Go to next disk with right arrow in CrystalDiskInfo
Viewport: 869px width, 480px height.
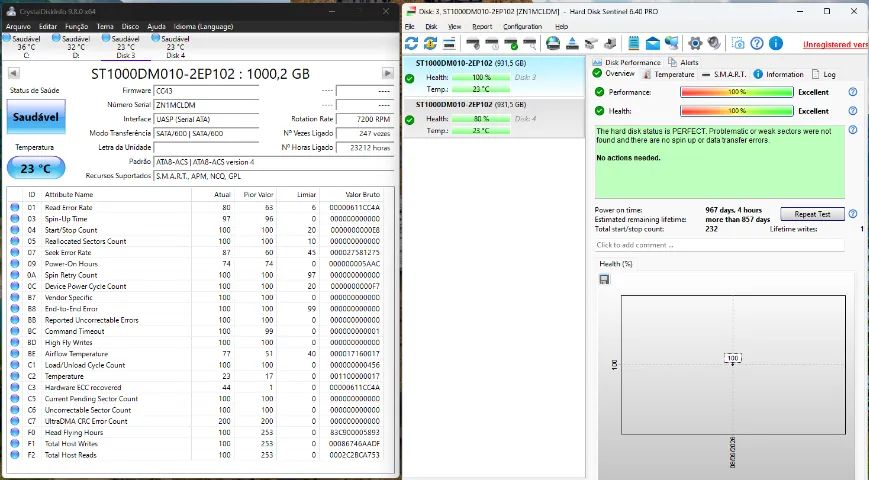pos(388,73)
